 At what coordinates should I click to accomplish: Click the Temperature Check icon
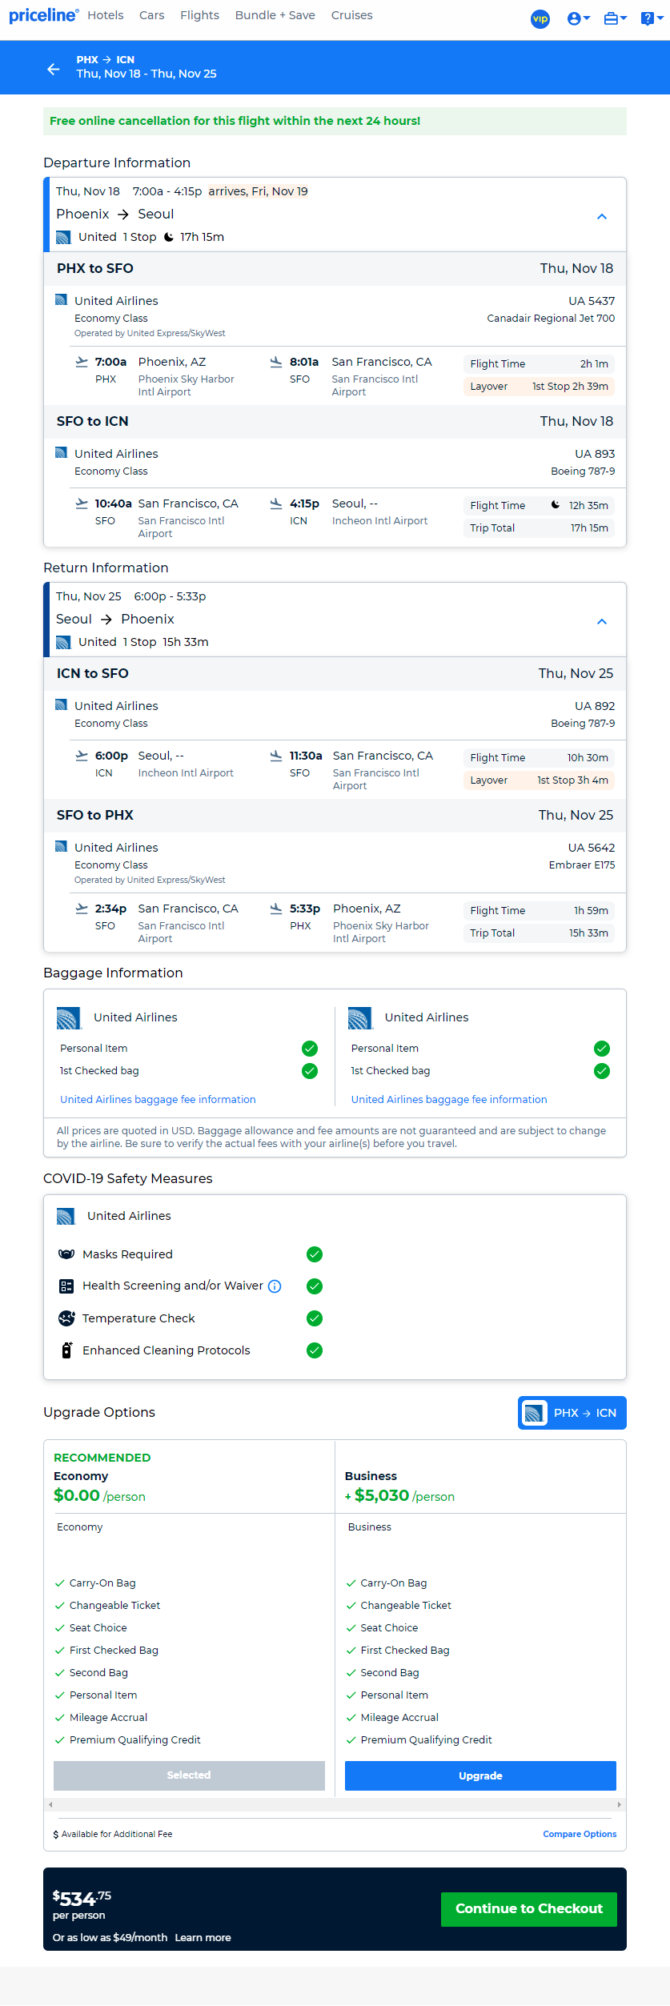(67, 1318)
